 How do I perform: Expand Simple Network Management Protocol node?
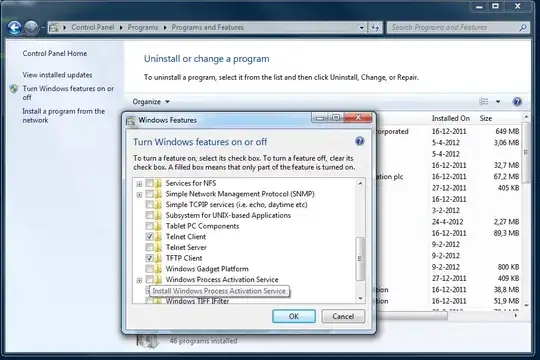point(139,195)
